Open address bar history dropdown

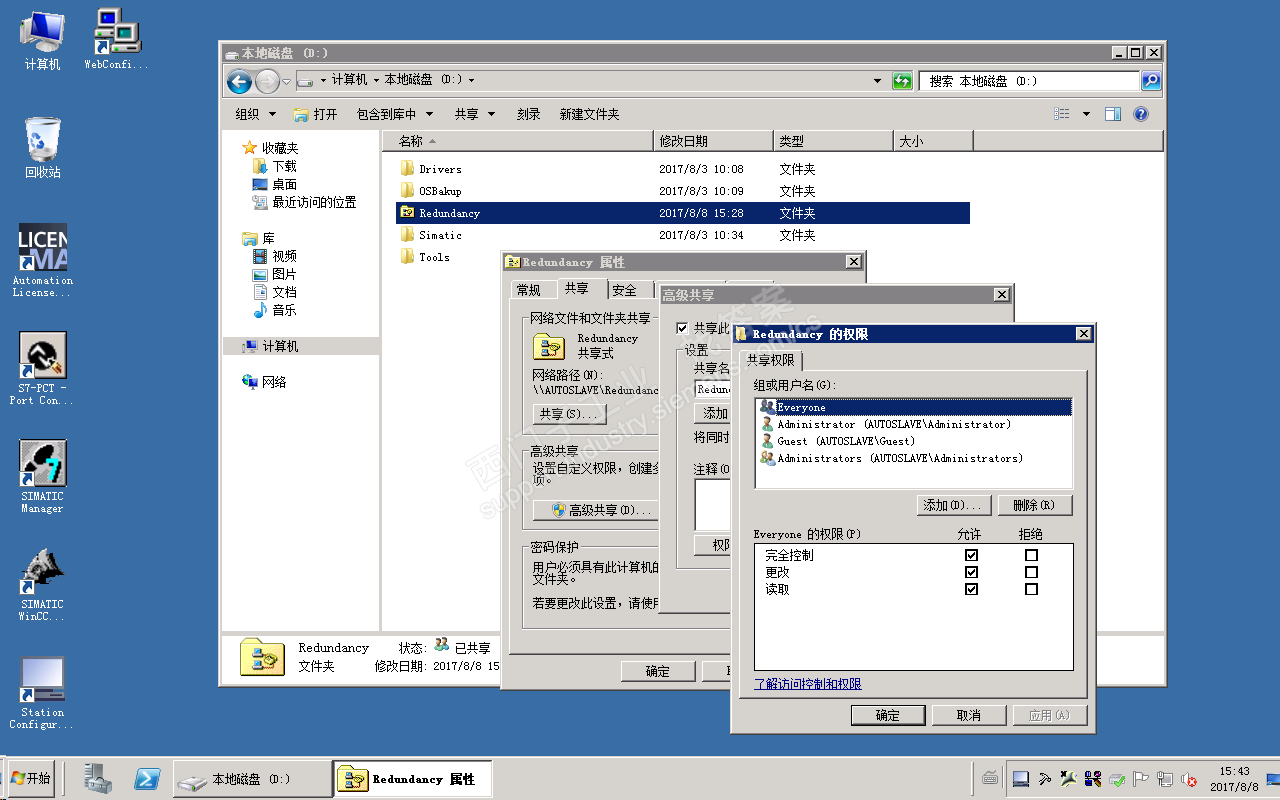pos(878,81)
